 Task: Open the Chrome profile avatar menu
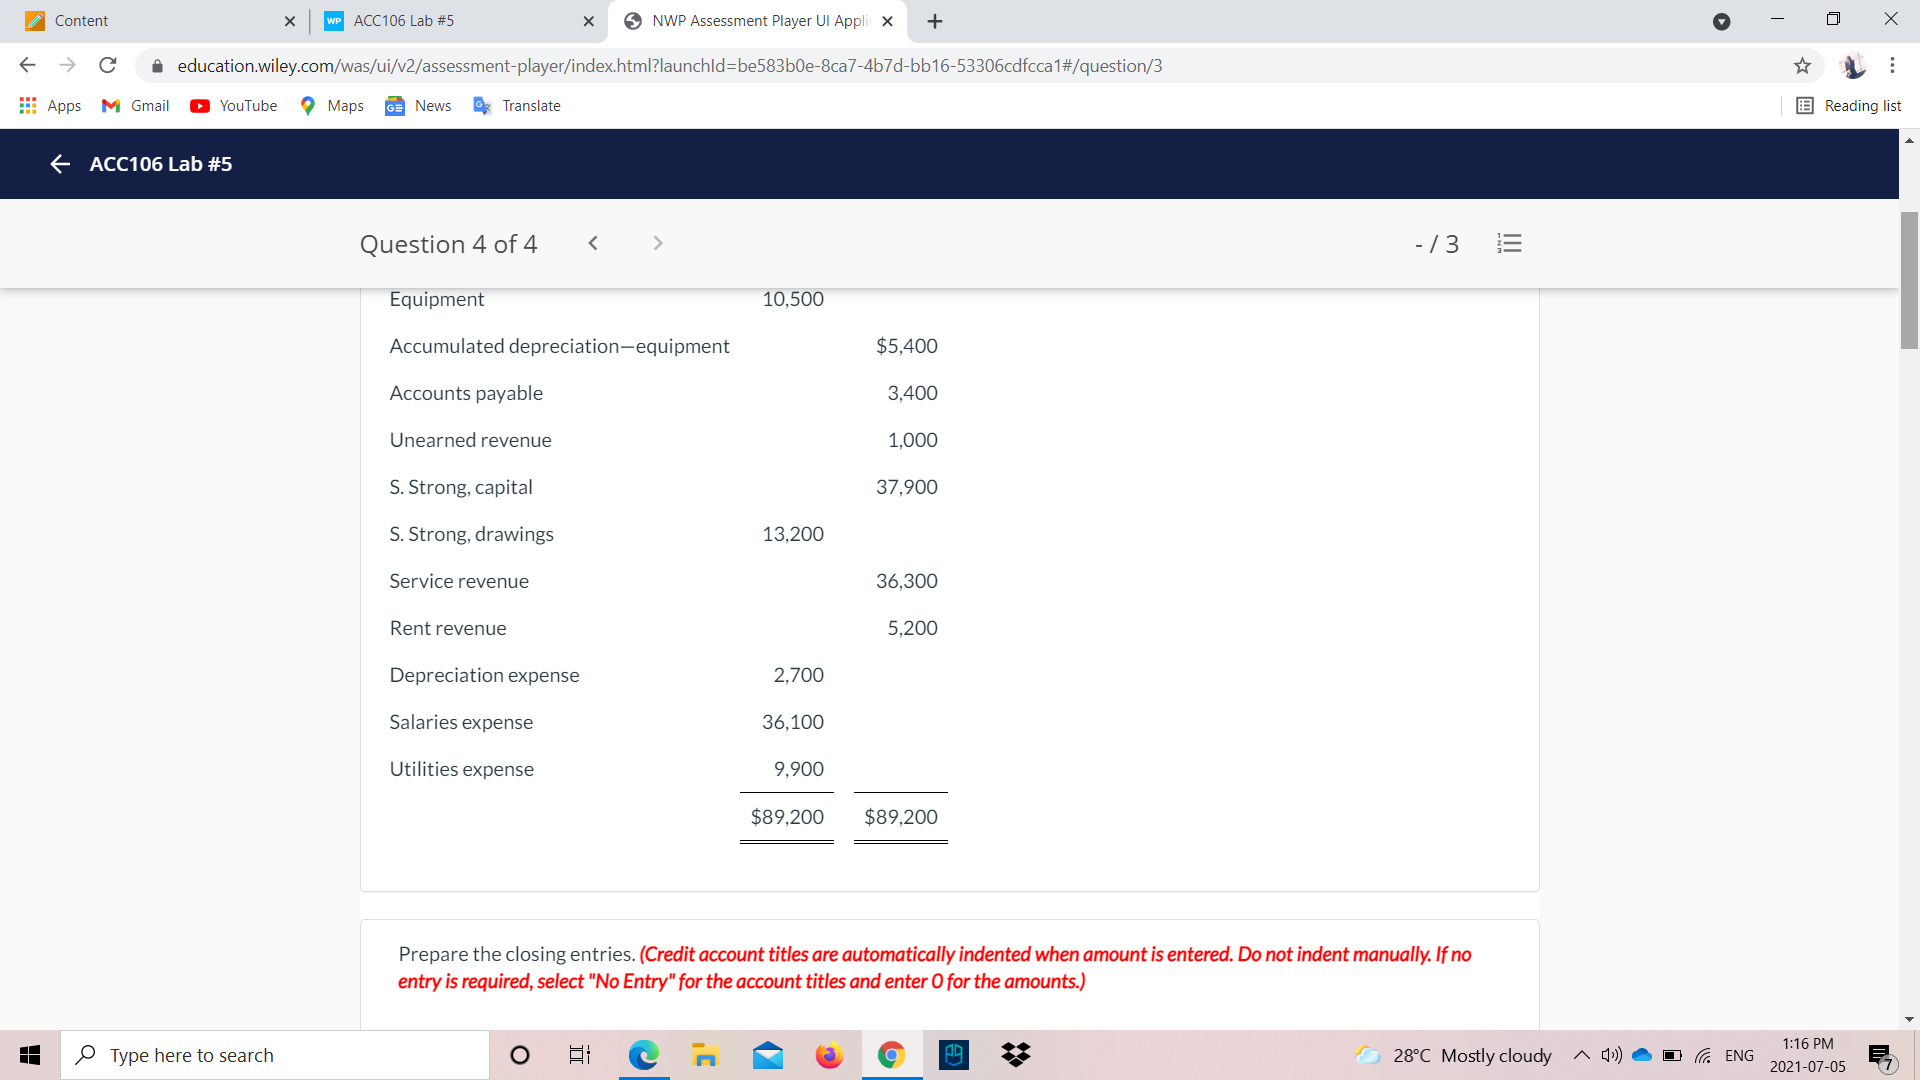pos(1855,66)
